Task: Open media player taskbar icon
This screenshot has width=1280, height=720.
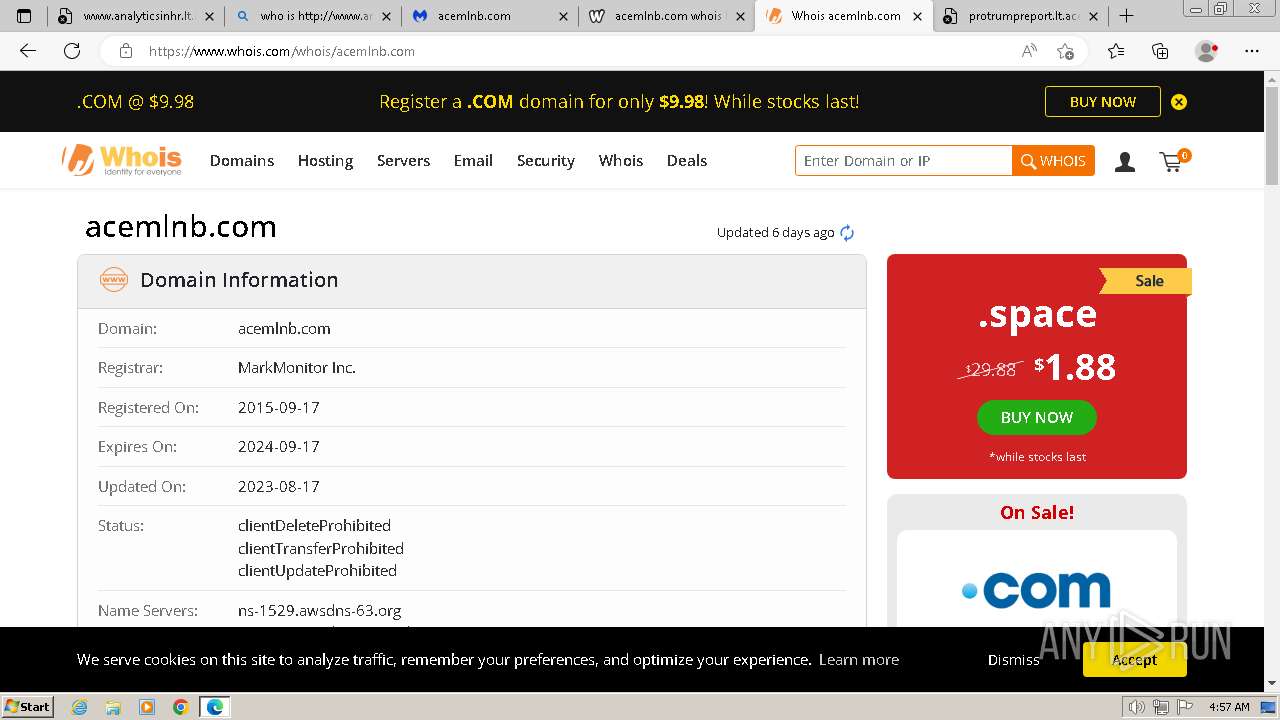Action: pos(147,707)
